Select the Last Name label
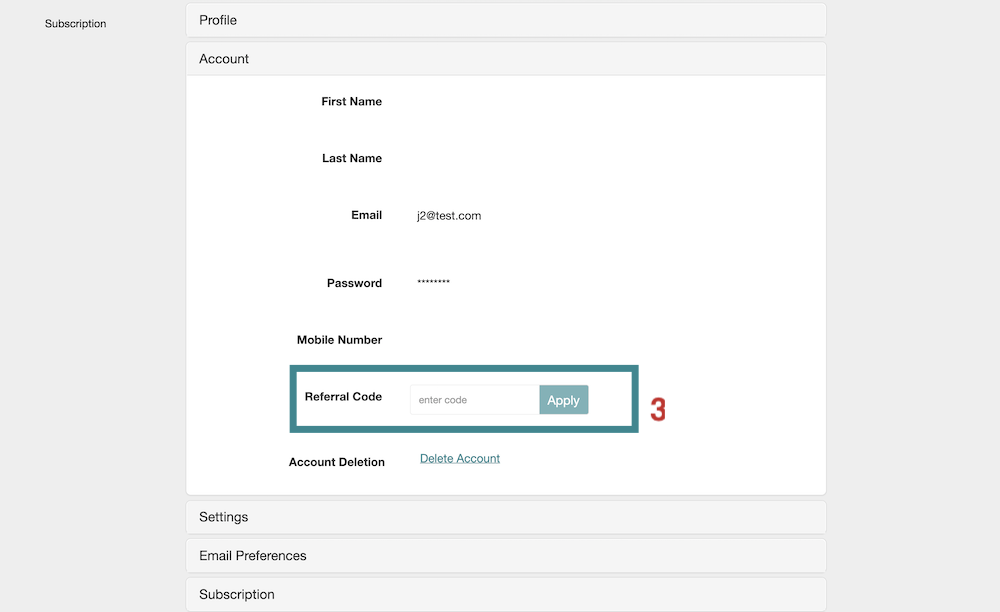1000x612 pixels. [x=352, y=158]
